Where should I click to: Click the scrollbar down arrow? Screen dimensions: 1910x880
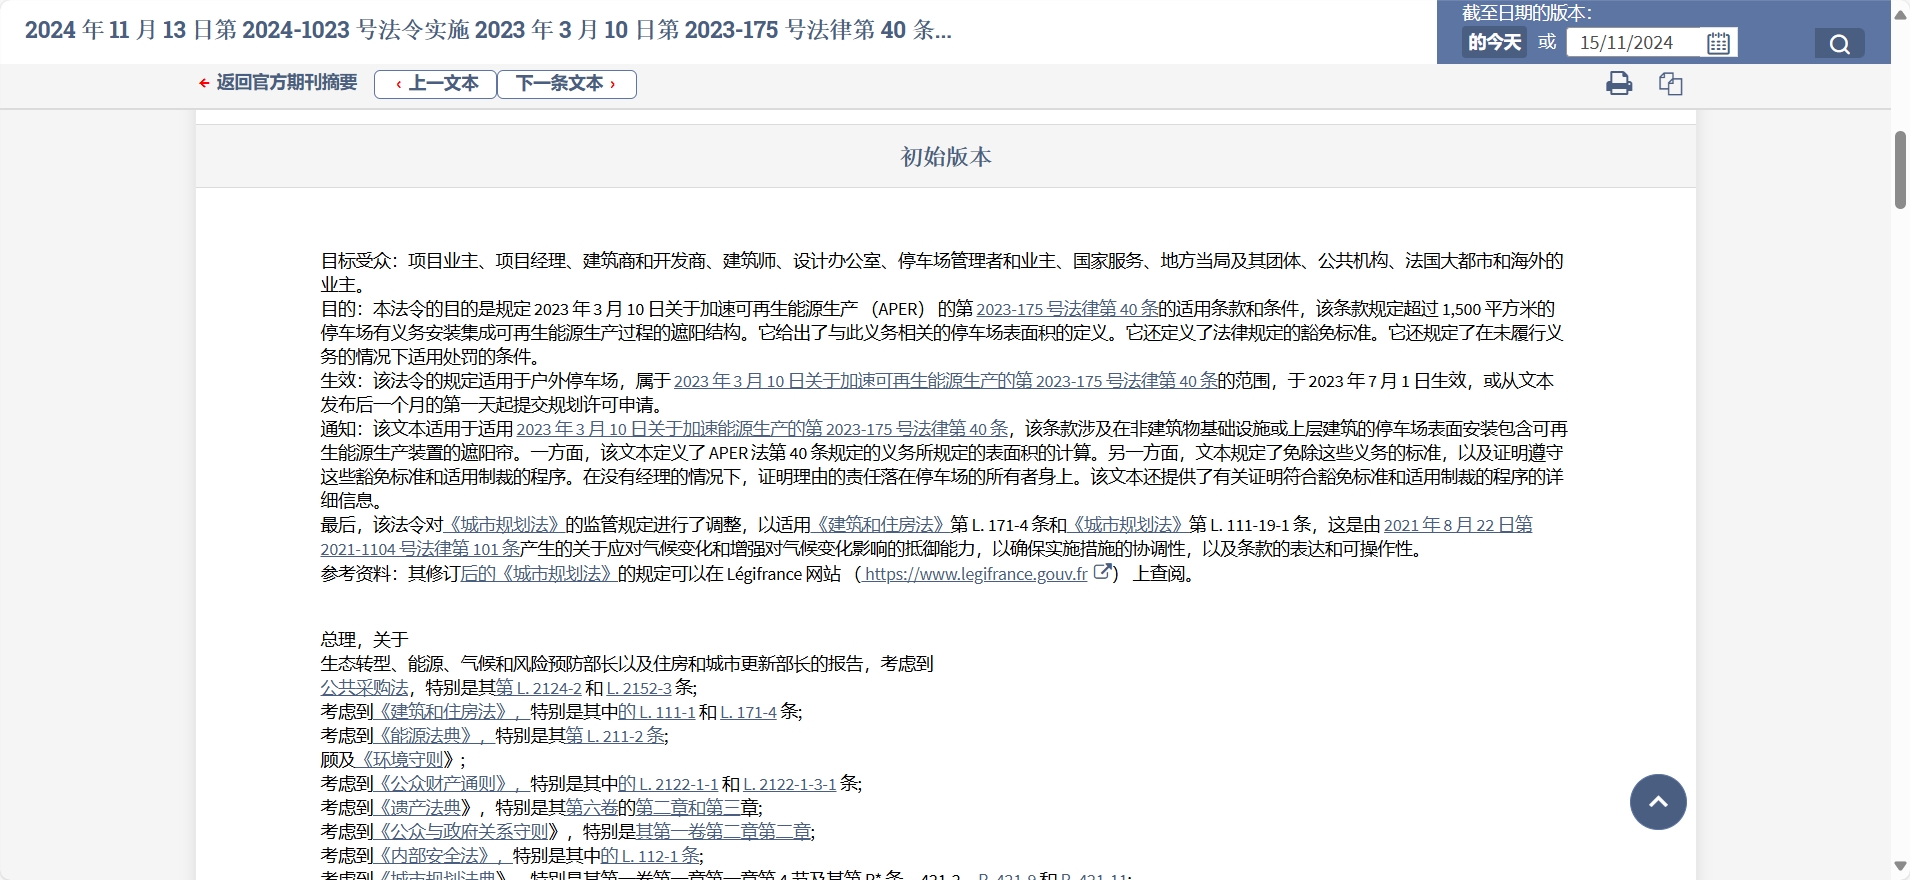tap(1900, 866)
